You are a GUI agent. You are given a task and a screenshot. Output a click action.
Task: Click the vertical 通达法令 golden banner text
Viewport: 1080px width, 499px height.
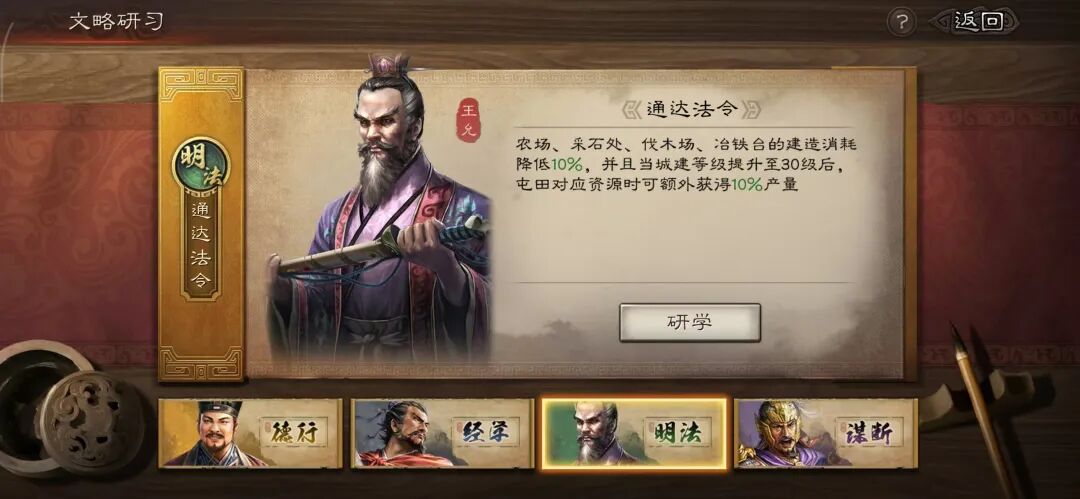200,247
